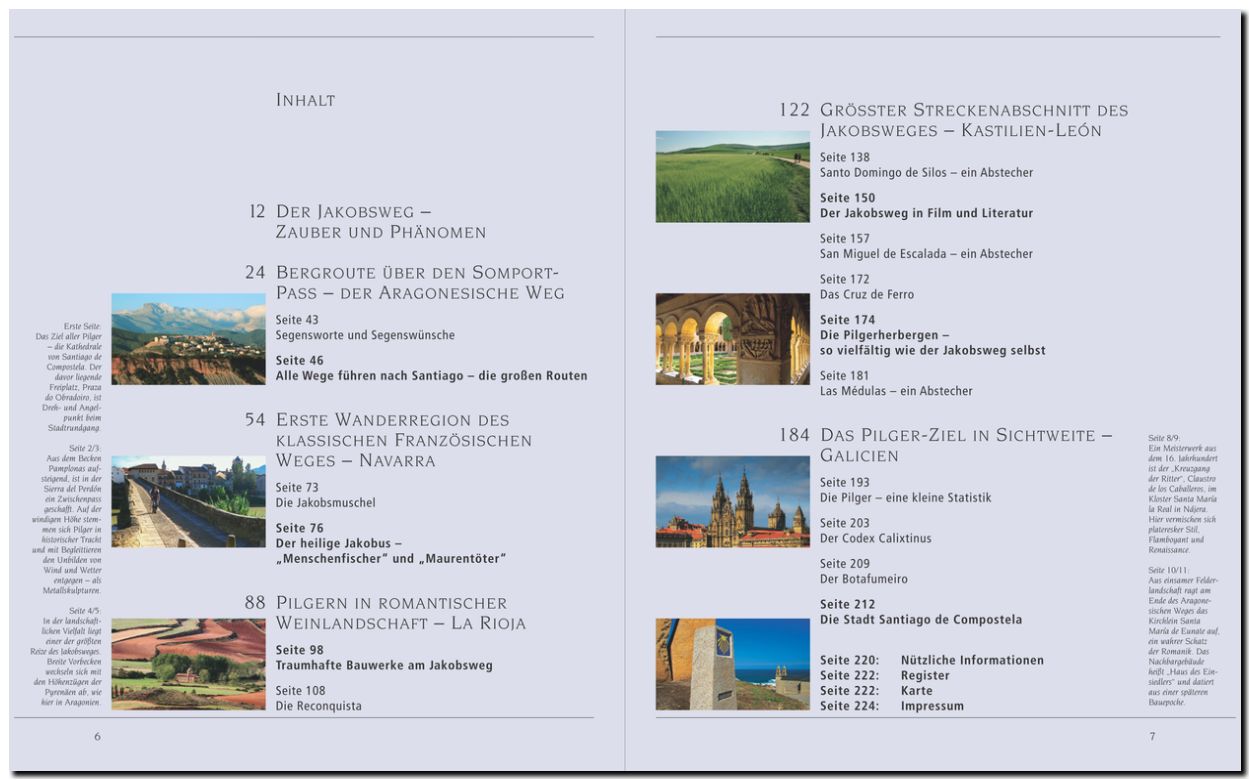Open chapter 24 'Bergroute über den Somport-Pass'
Image resolution: width=1250 pixels, height=780 pixels.
click(x=420, y=283)
